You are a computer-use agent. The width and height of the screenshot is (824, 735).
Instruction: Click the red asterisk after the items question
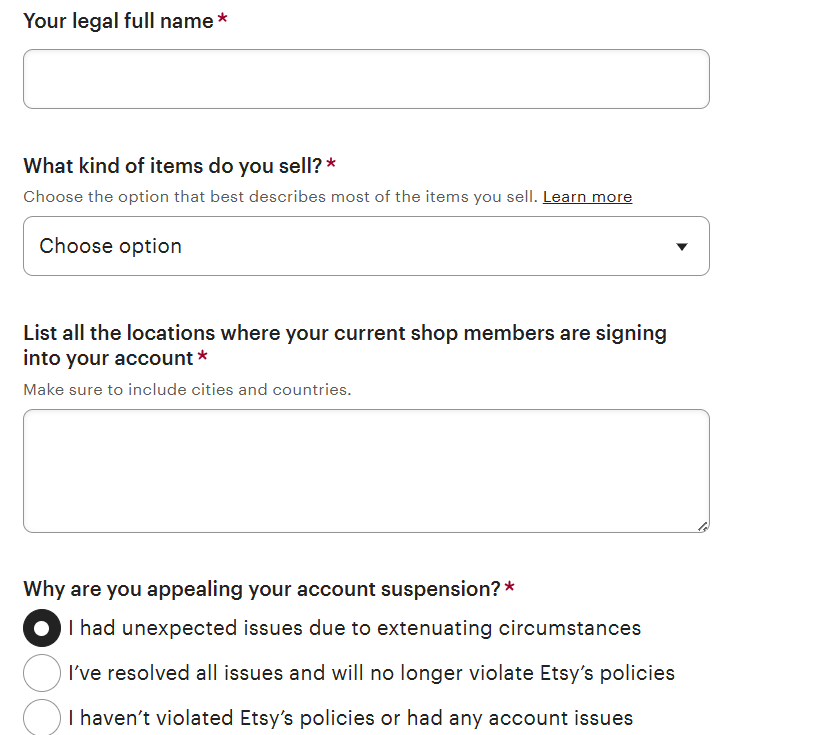tap(331, 165)
